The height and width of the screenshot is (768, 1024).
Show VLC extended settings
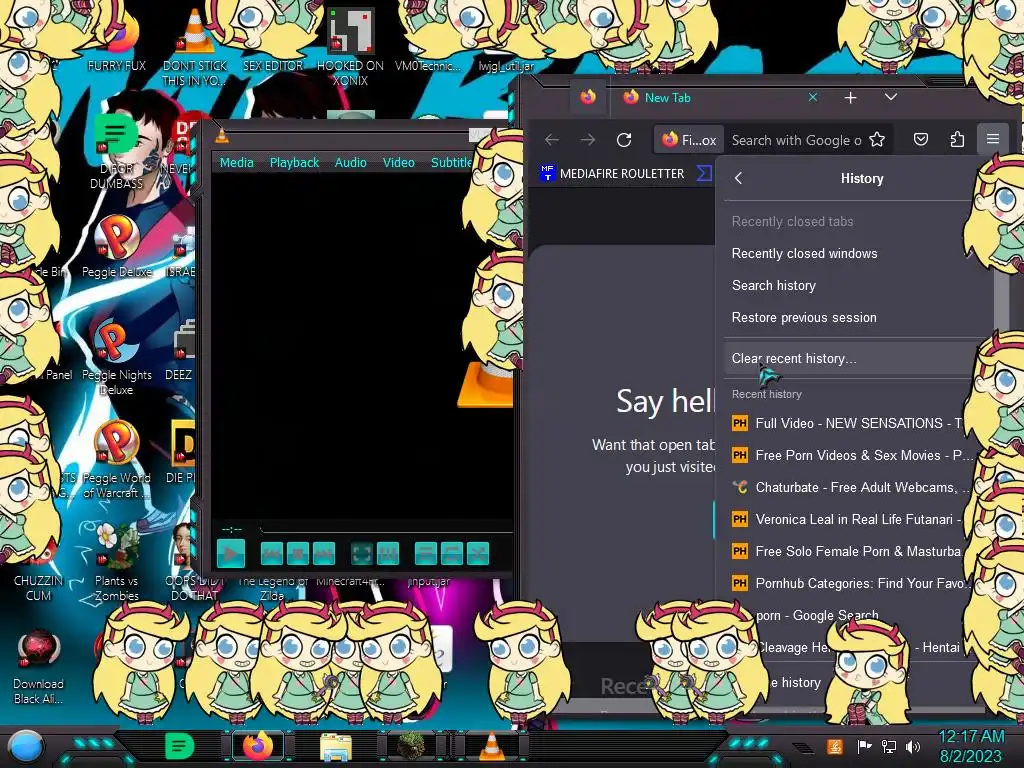click(x=388, y=554)
